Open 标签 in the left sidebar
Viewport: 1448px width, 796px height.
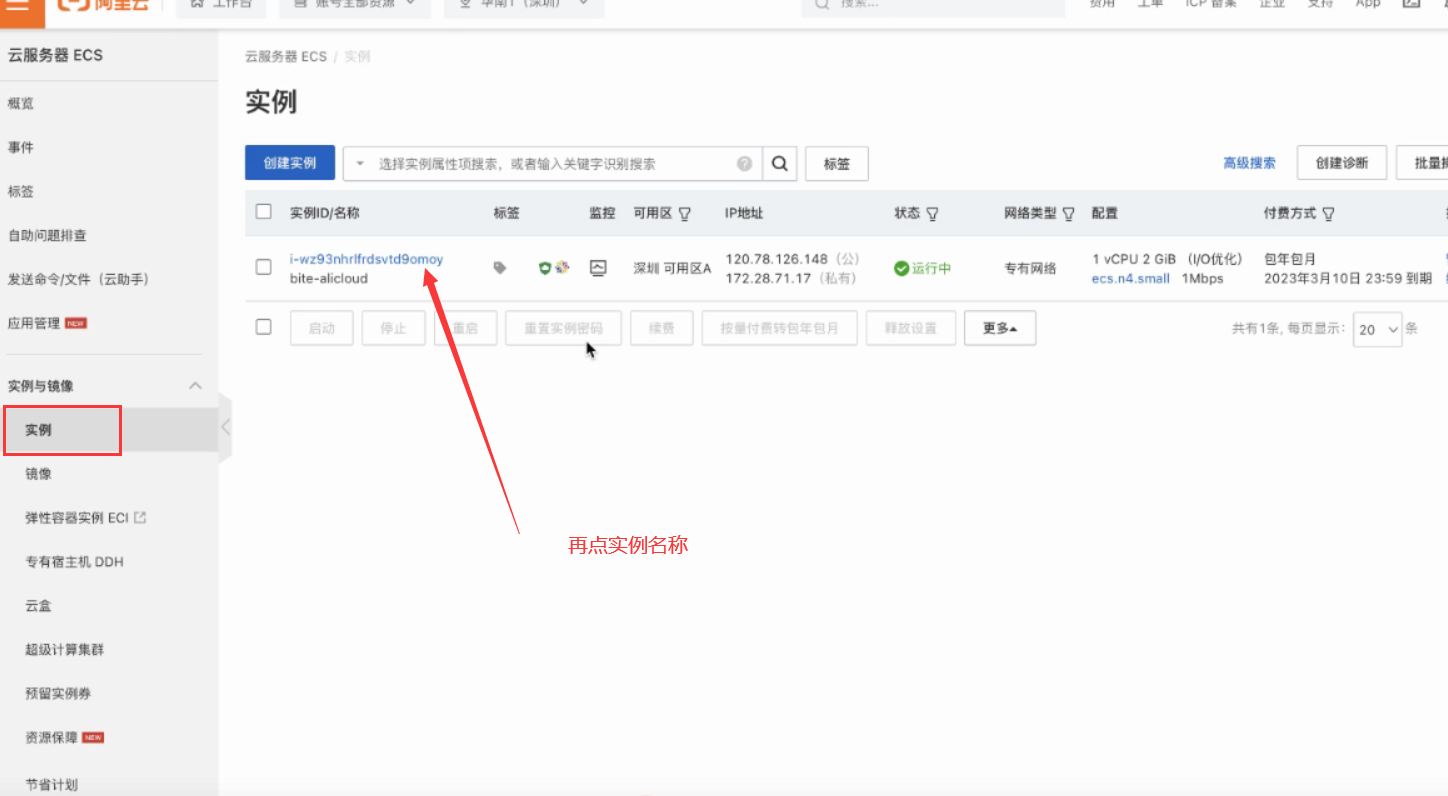pos(21,191)
